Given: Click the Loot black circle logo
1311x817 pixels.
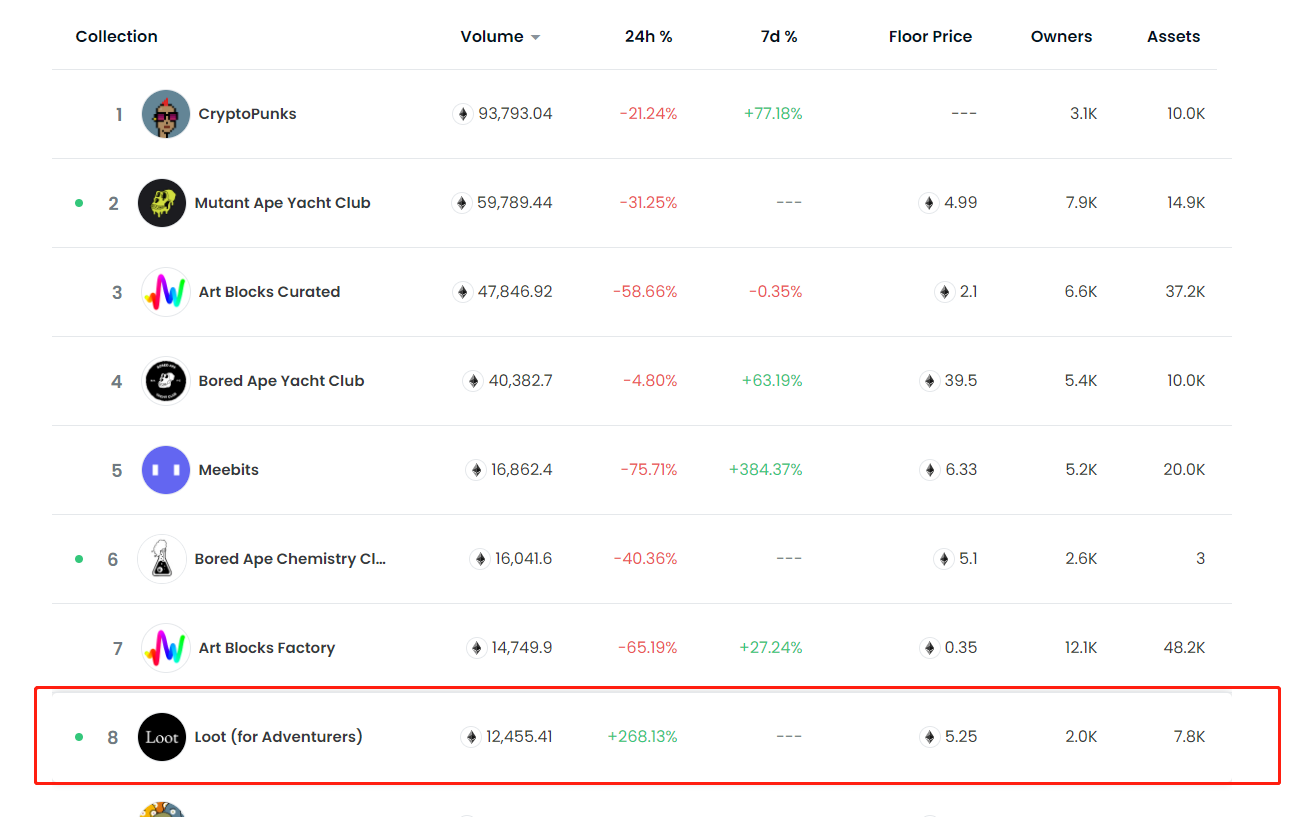Looking at the screenshot, I should pyautogui.click(x=162, y=737).
